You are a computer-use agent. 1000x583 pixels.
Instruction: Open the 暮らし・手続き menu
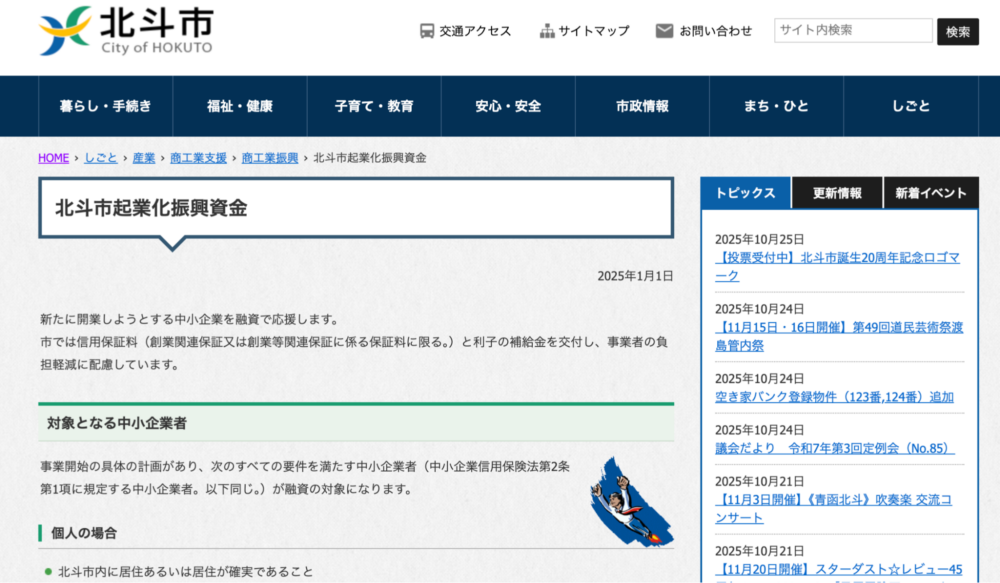pos(105,106)
